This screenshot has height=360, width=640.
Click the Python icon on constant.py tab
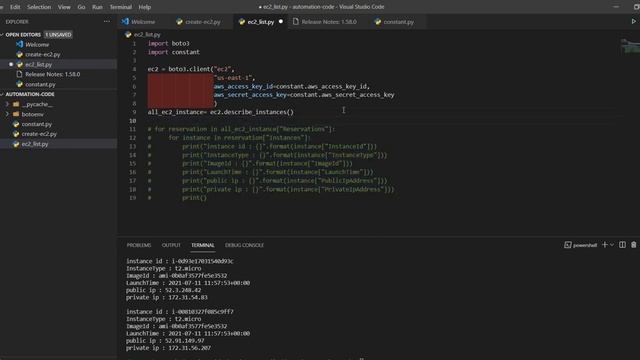click(378, 22)
